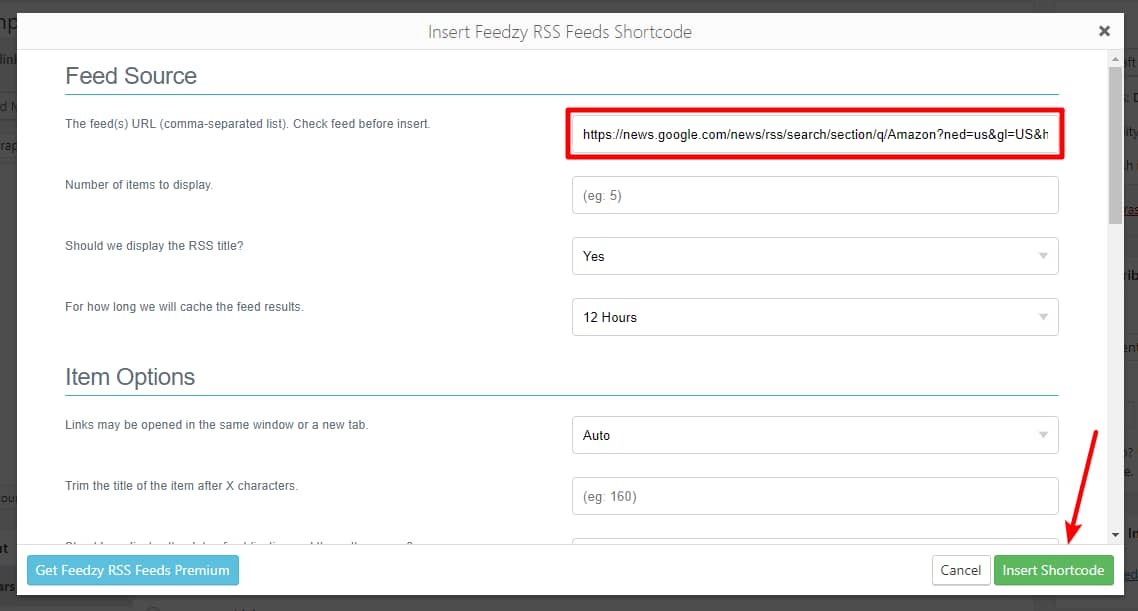The width and height of the screenshot is (1138, 611).
Task: Click Get Feedzy RSS Feeds Premium button
Action: point(133,570)
